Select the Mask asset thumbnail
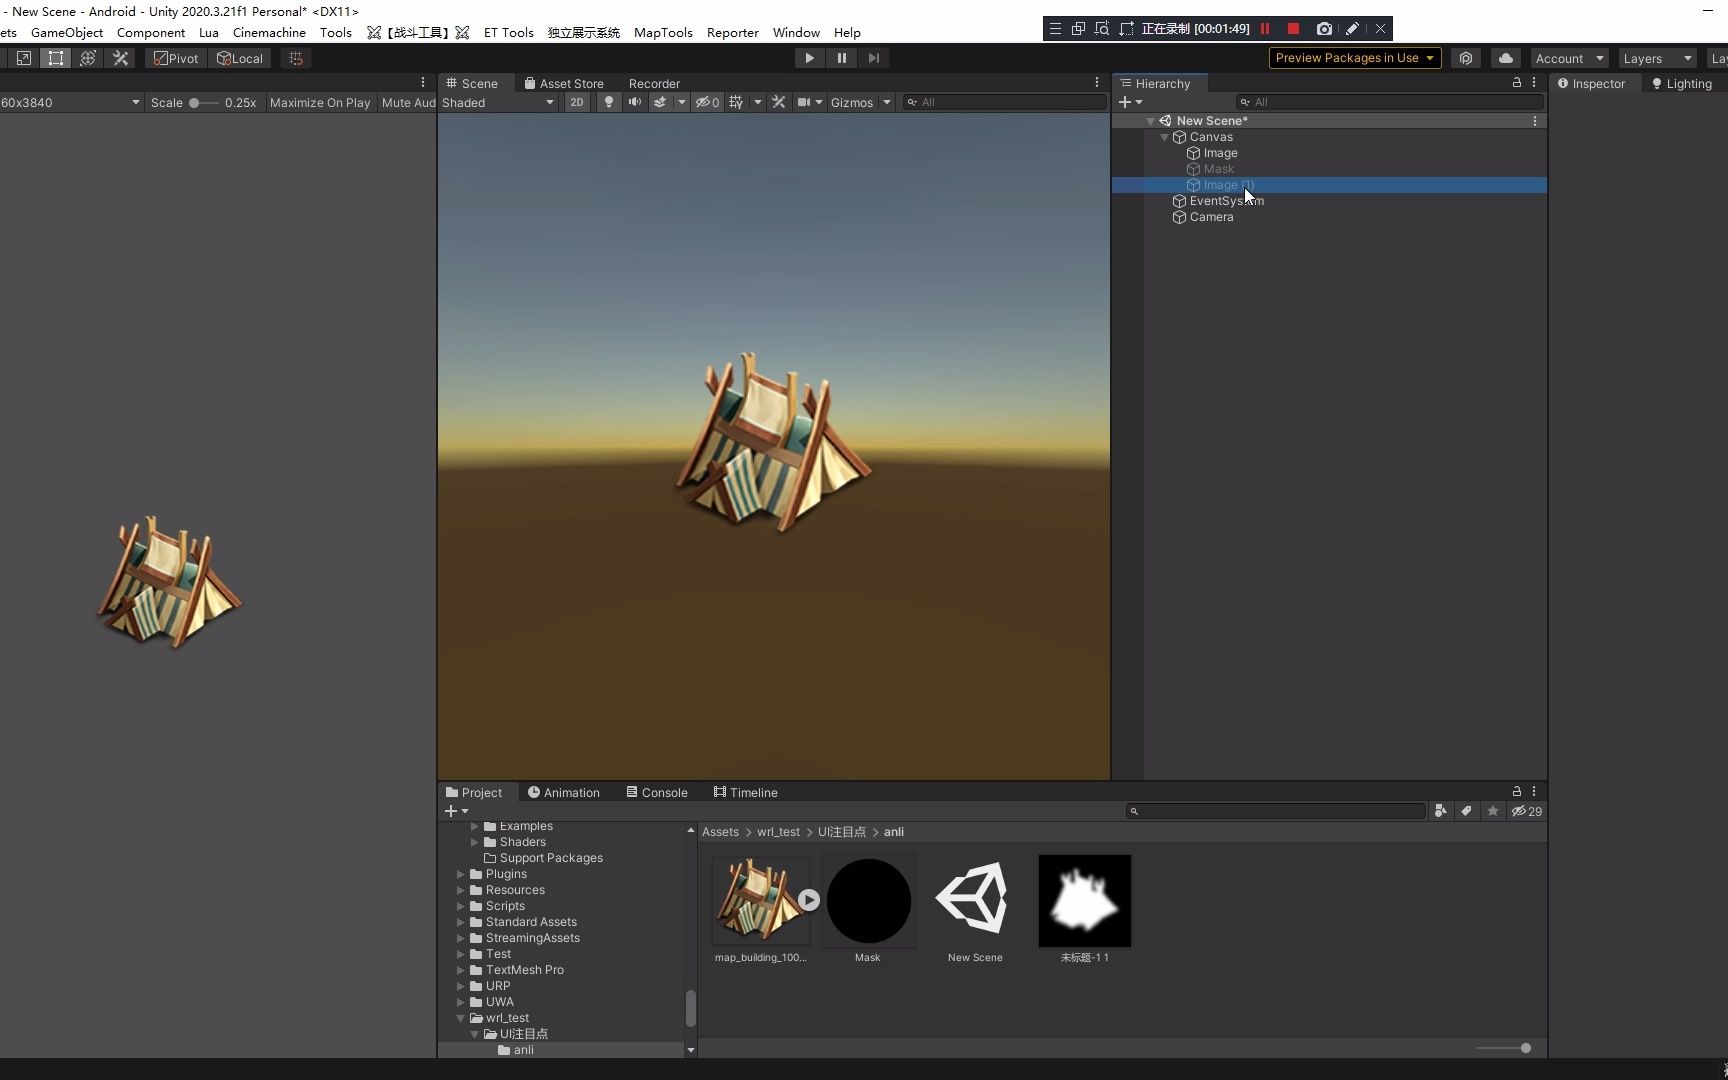 click(x=868, y=900)
